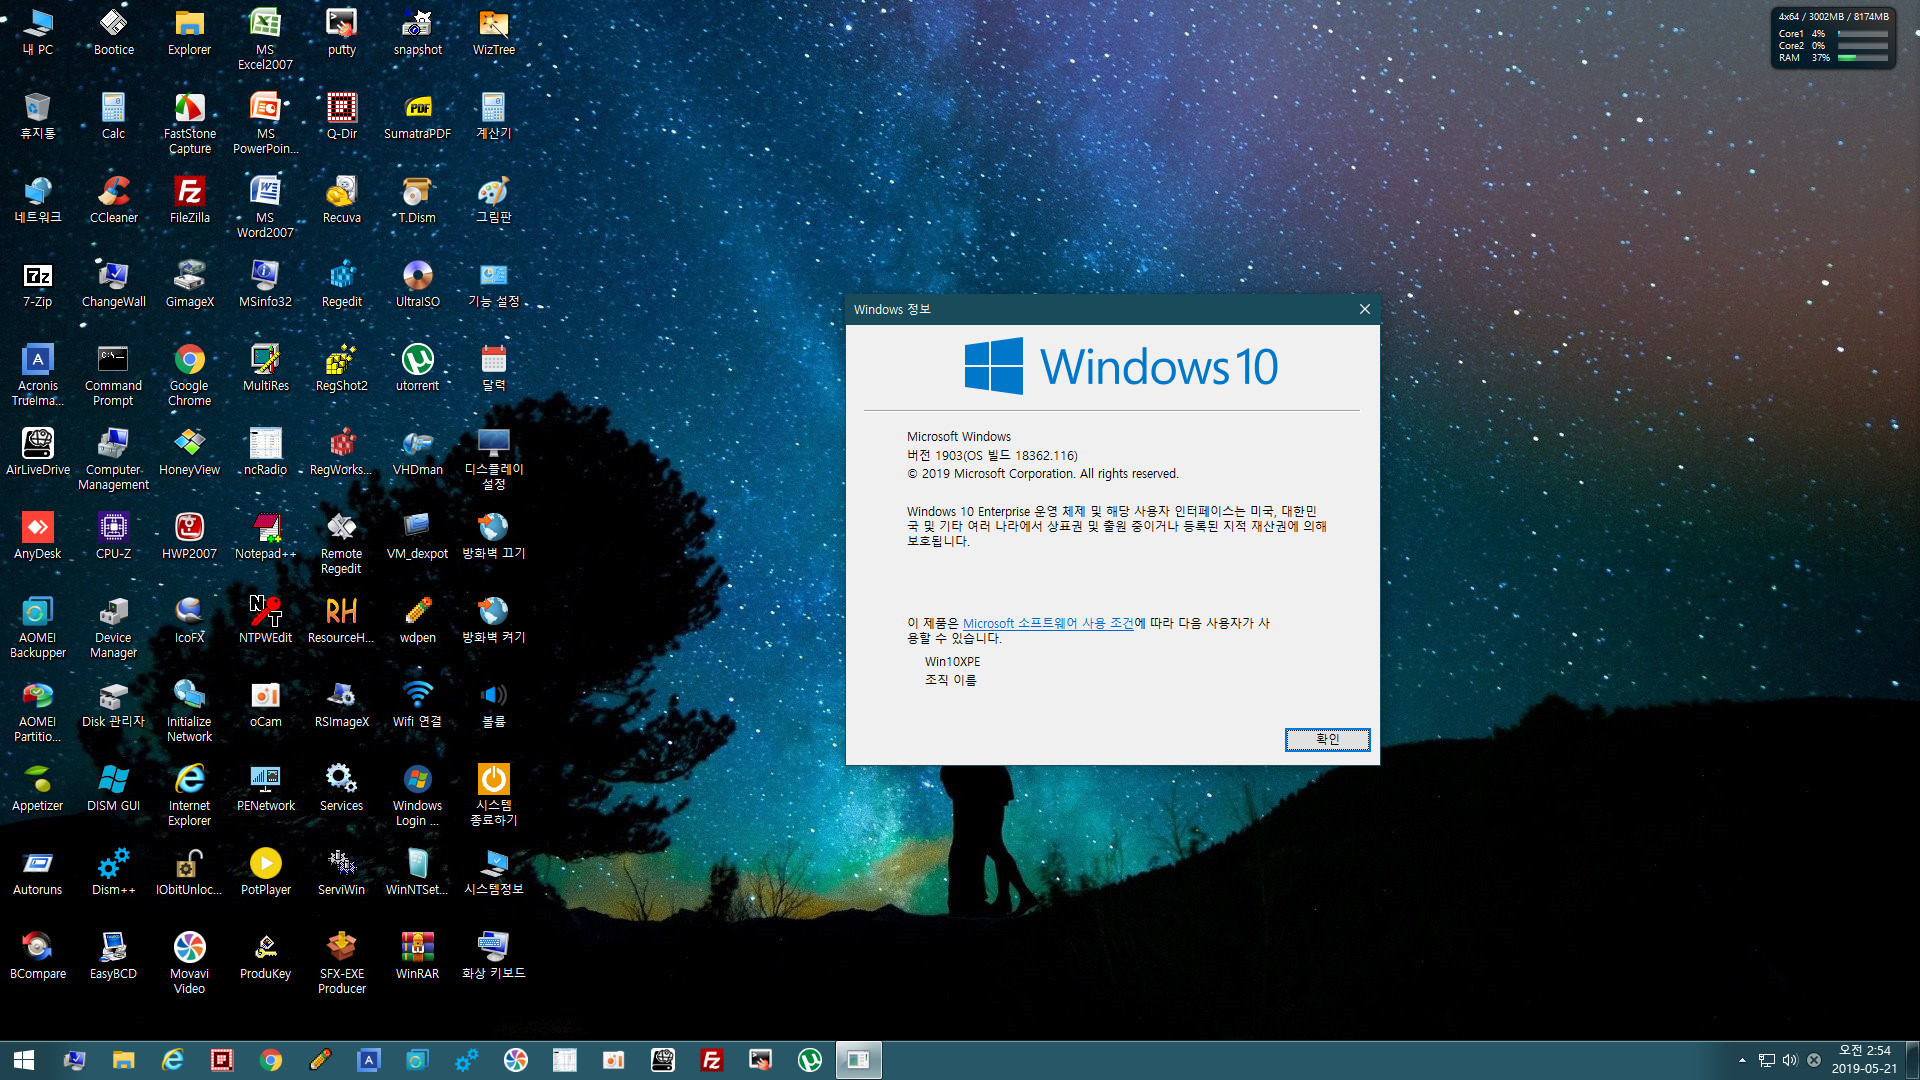Launch CPU-Z from desktop
Image resolution: width=1920 pixels, height=1080 pixels.
point(113,536)
